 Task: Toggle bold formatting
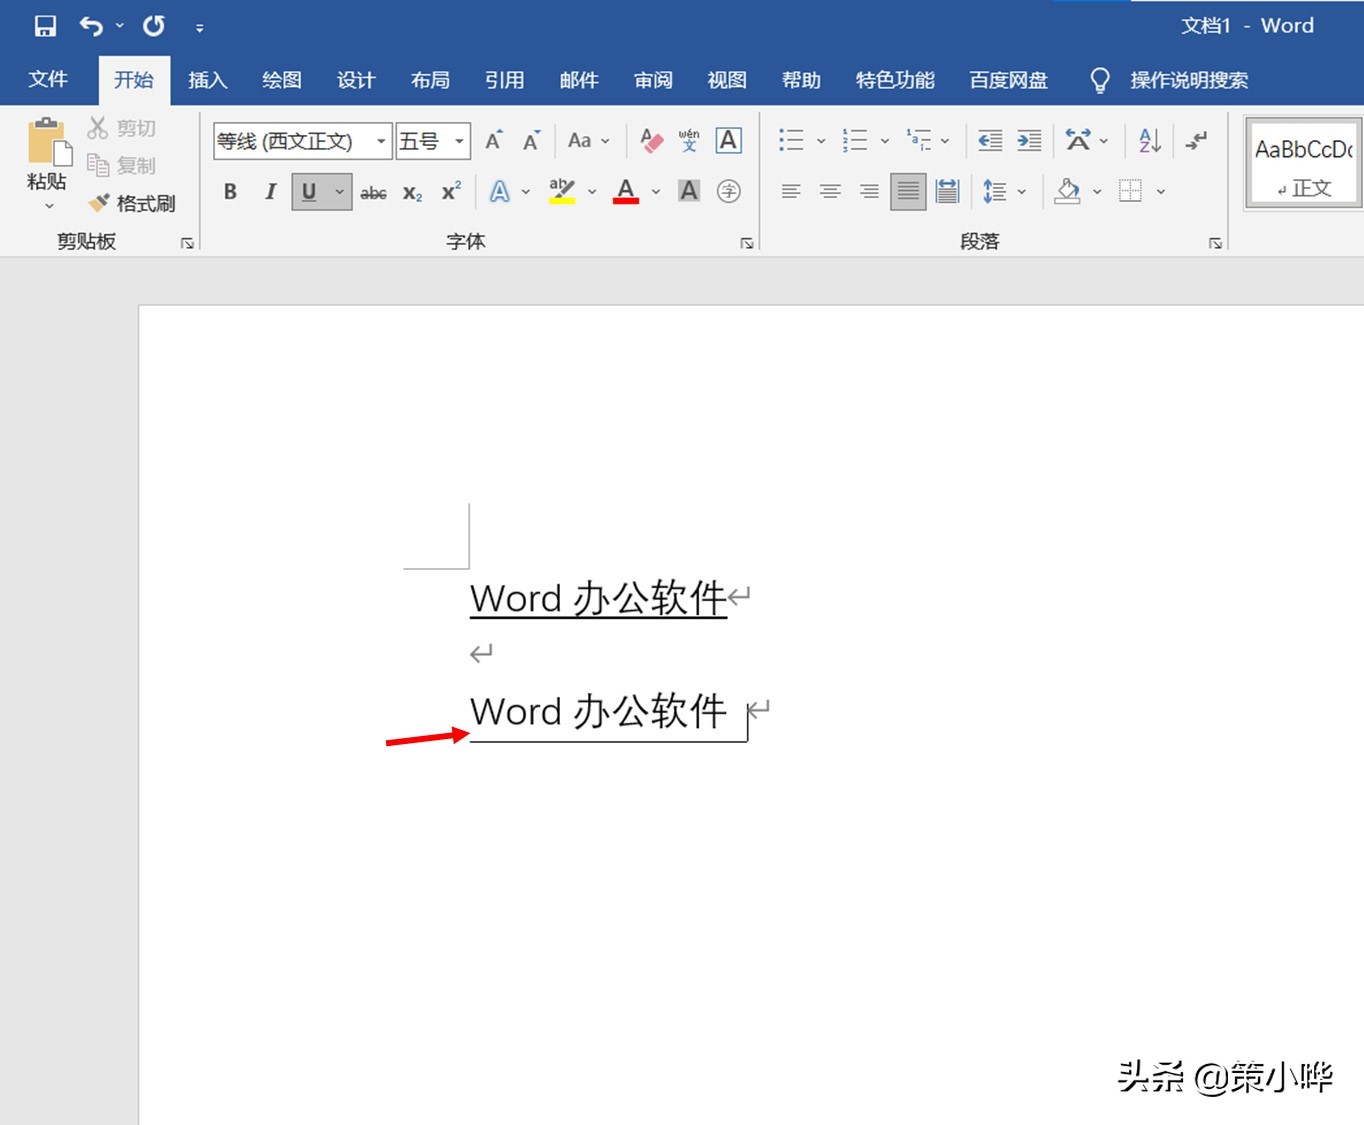[231, 192]
